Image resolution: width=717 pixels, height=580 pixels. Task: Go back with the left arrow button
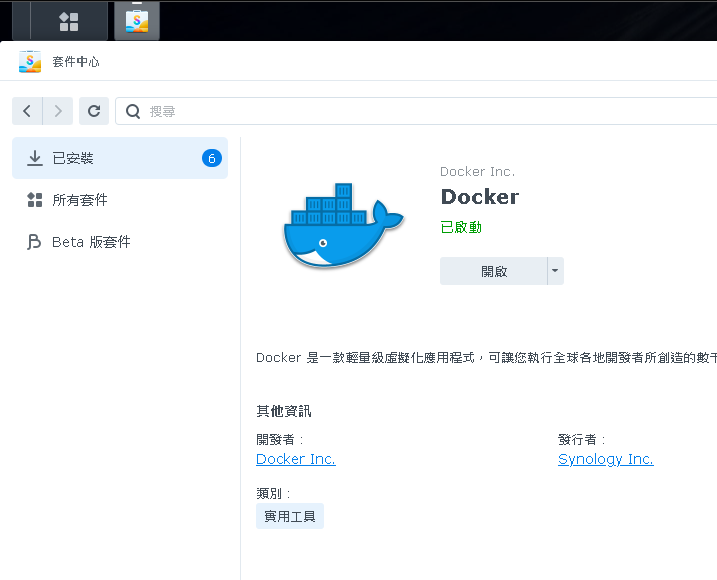(x=27, y=111)
